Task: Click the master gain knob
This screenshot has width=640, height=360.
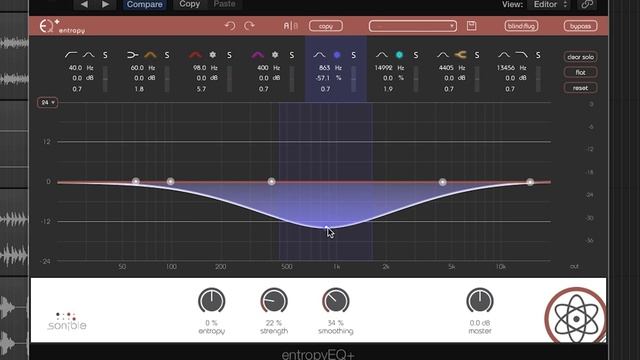Action: [480, 301]
